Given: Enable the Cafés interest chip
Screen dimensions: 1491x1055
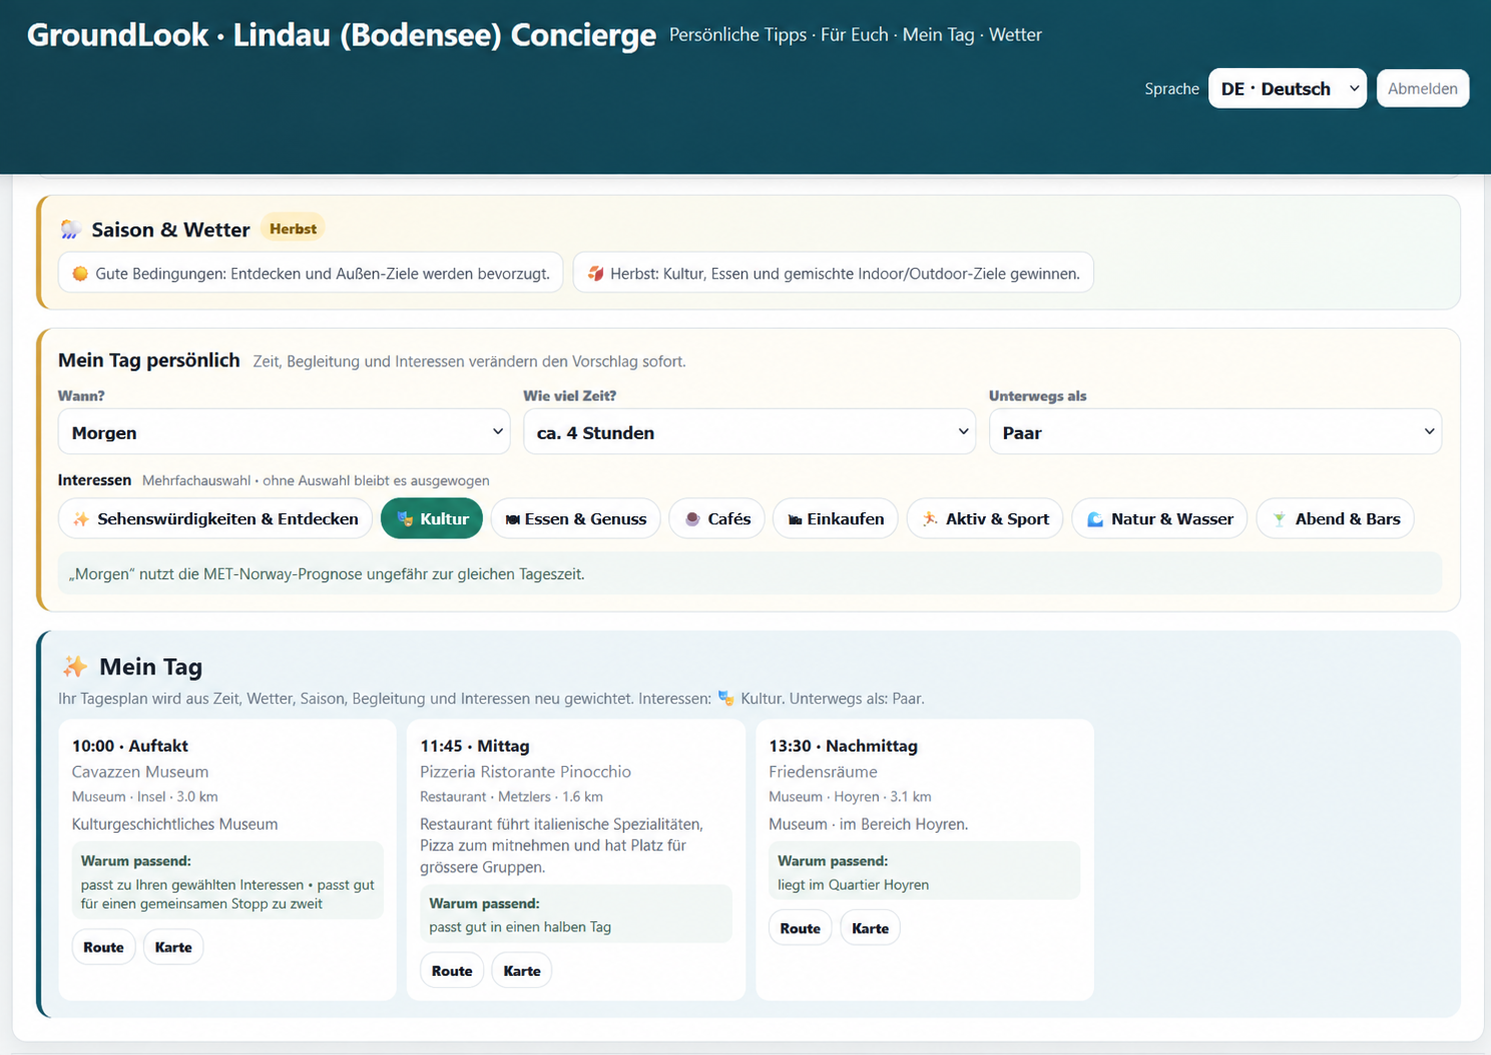Looking at the screenshot, I should [x=717, y=518].
